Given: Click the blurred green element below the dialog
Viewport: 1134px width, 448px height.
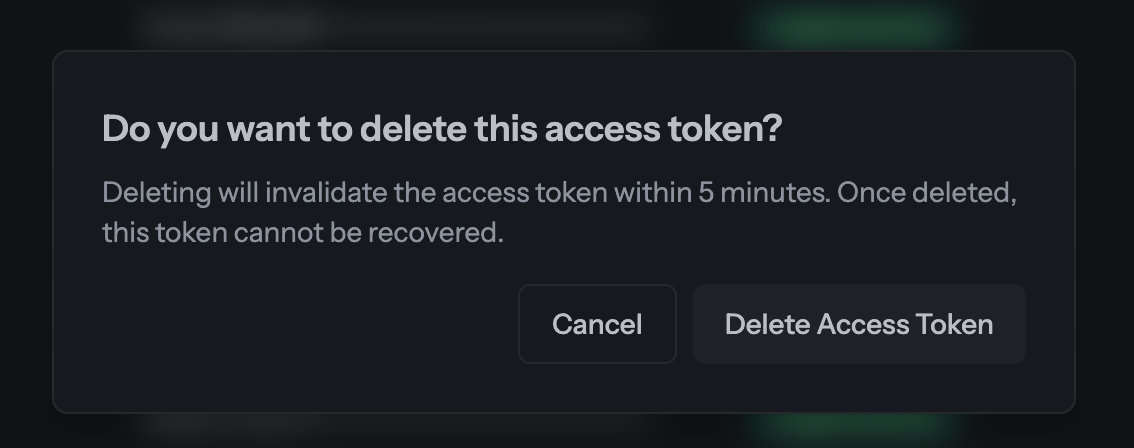Looking at the screenshot, I should (x=855, y=428).
